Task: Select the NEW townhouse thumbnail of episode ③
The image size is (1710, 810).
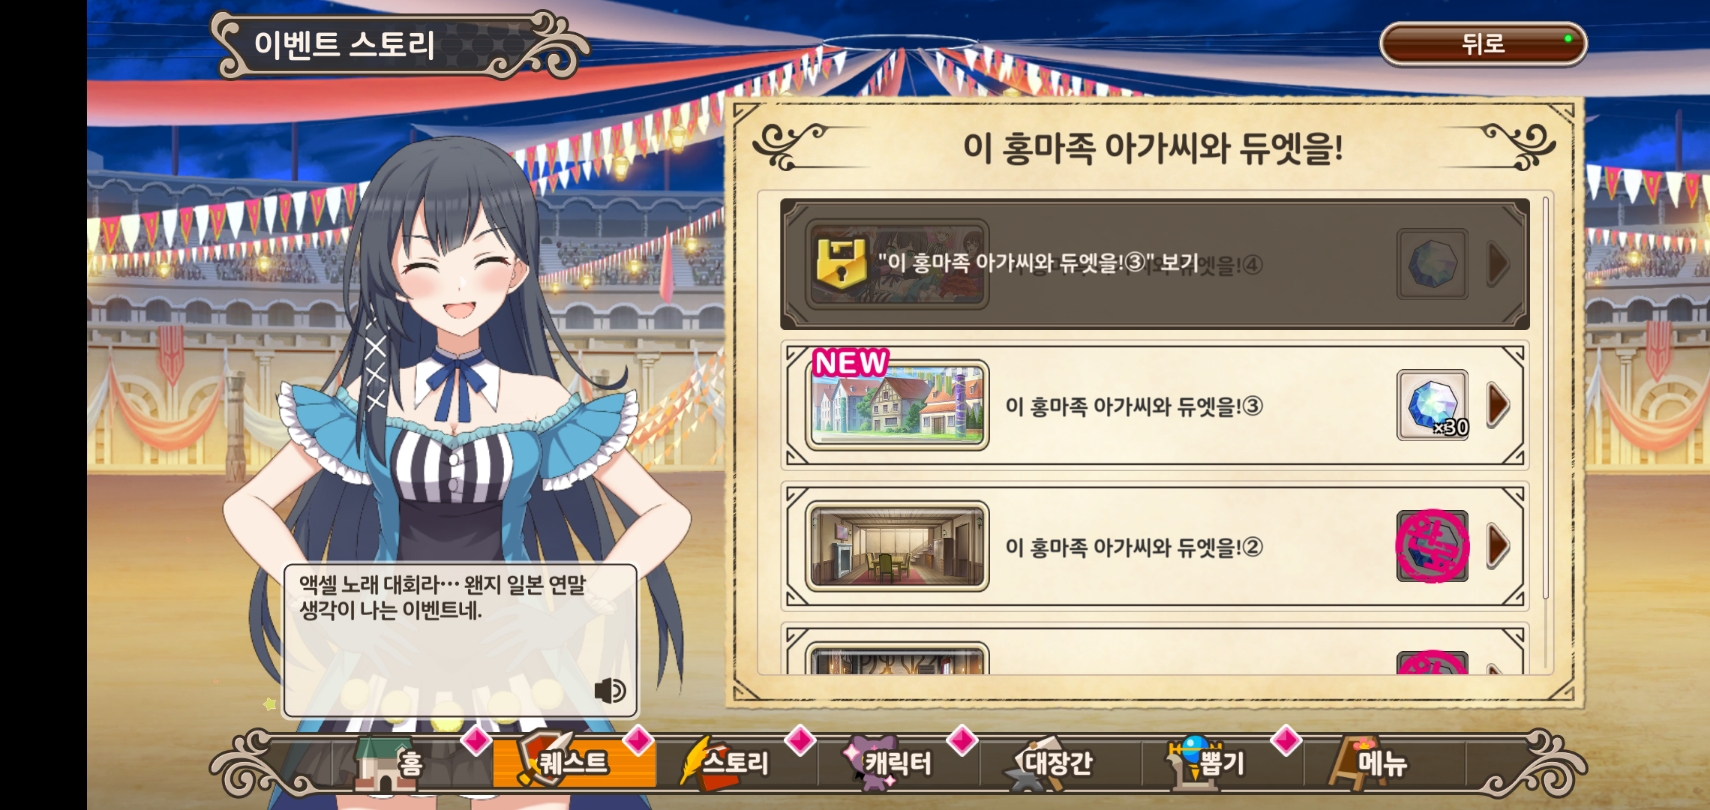Action: (897, 405)
